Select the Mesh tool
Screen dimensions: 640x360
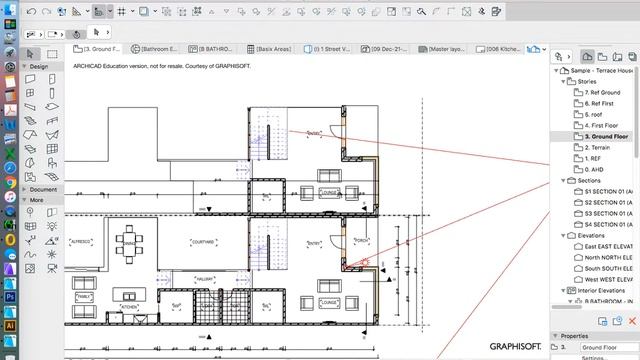click(52, 177)
